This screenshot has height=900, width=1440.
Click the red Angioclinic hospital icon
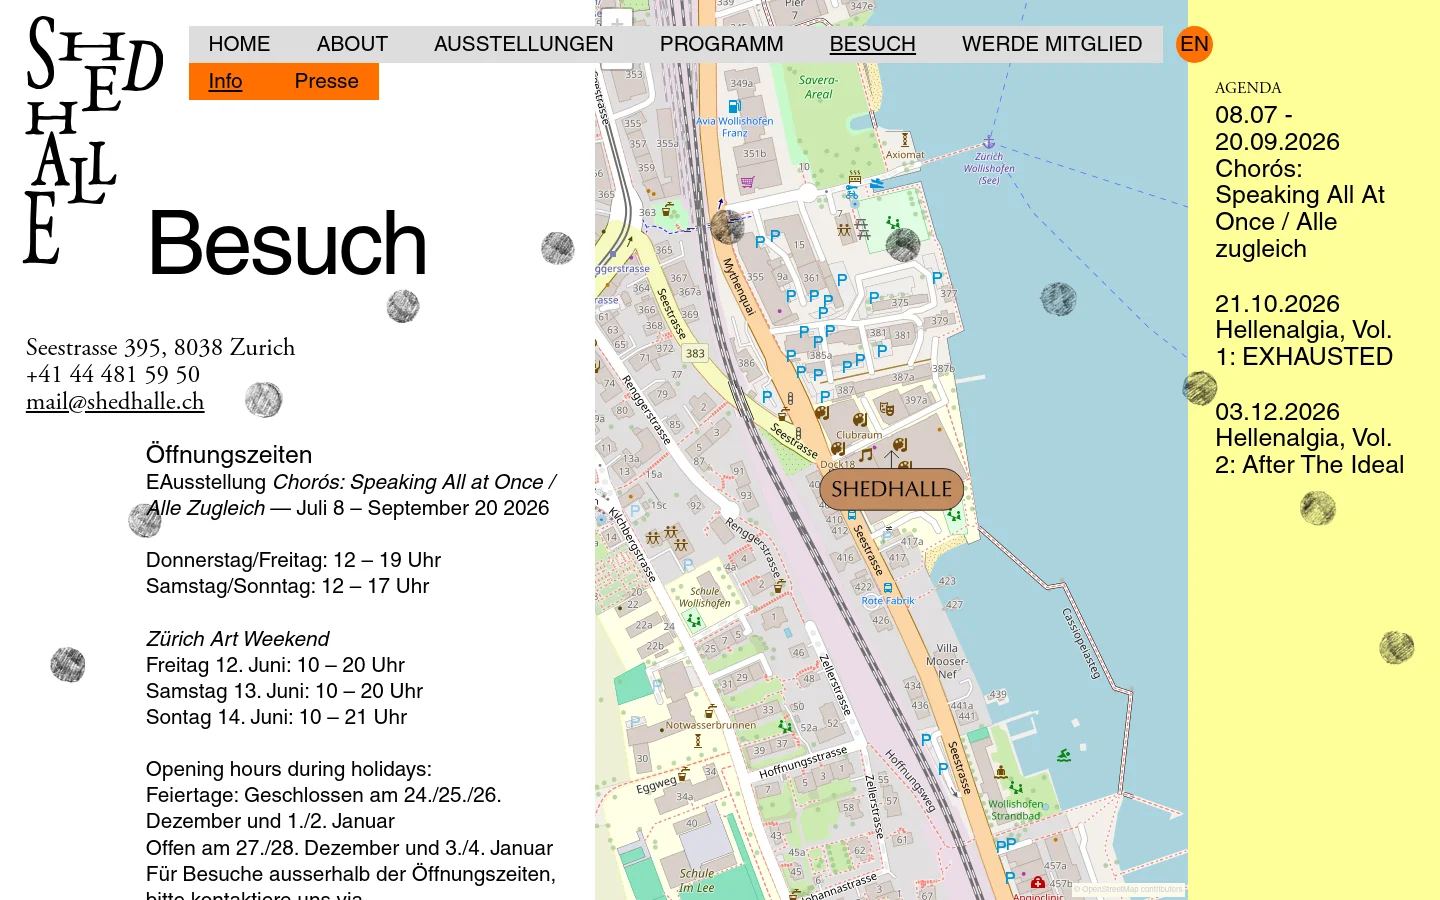coord(1038,883)
